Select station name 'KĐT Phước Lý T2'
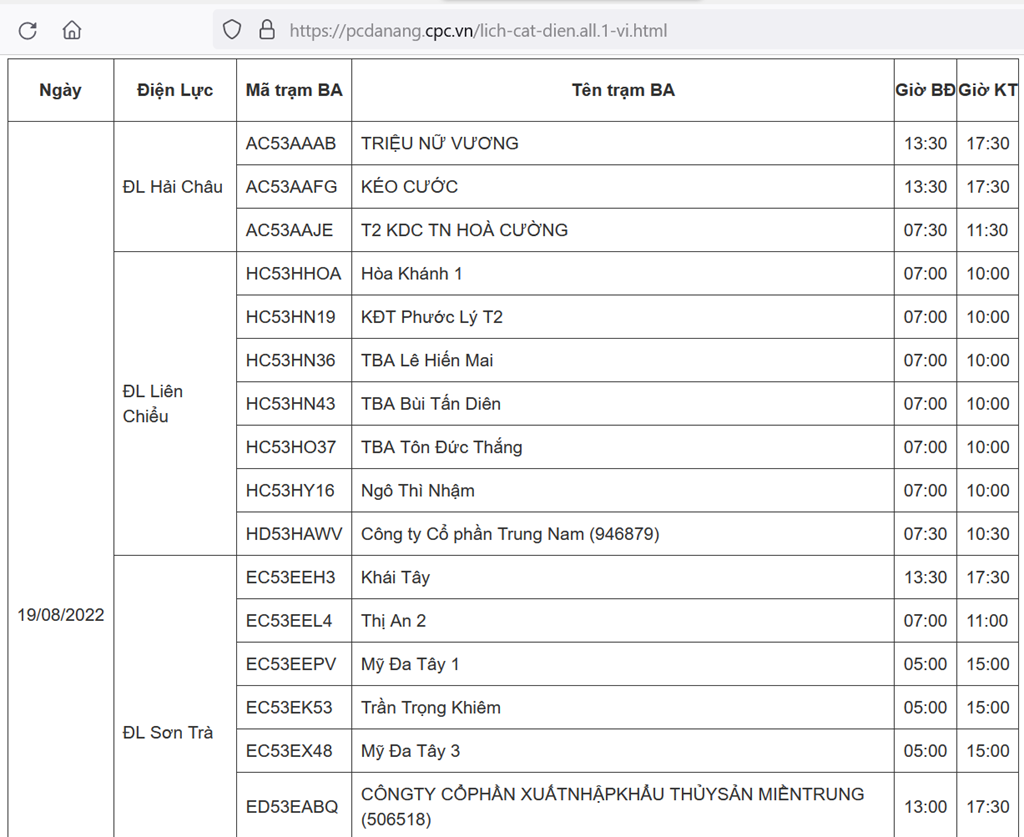Image resolution: width=1024 pixels, height=837 pixels. point(432,317)
